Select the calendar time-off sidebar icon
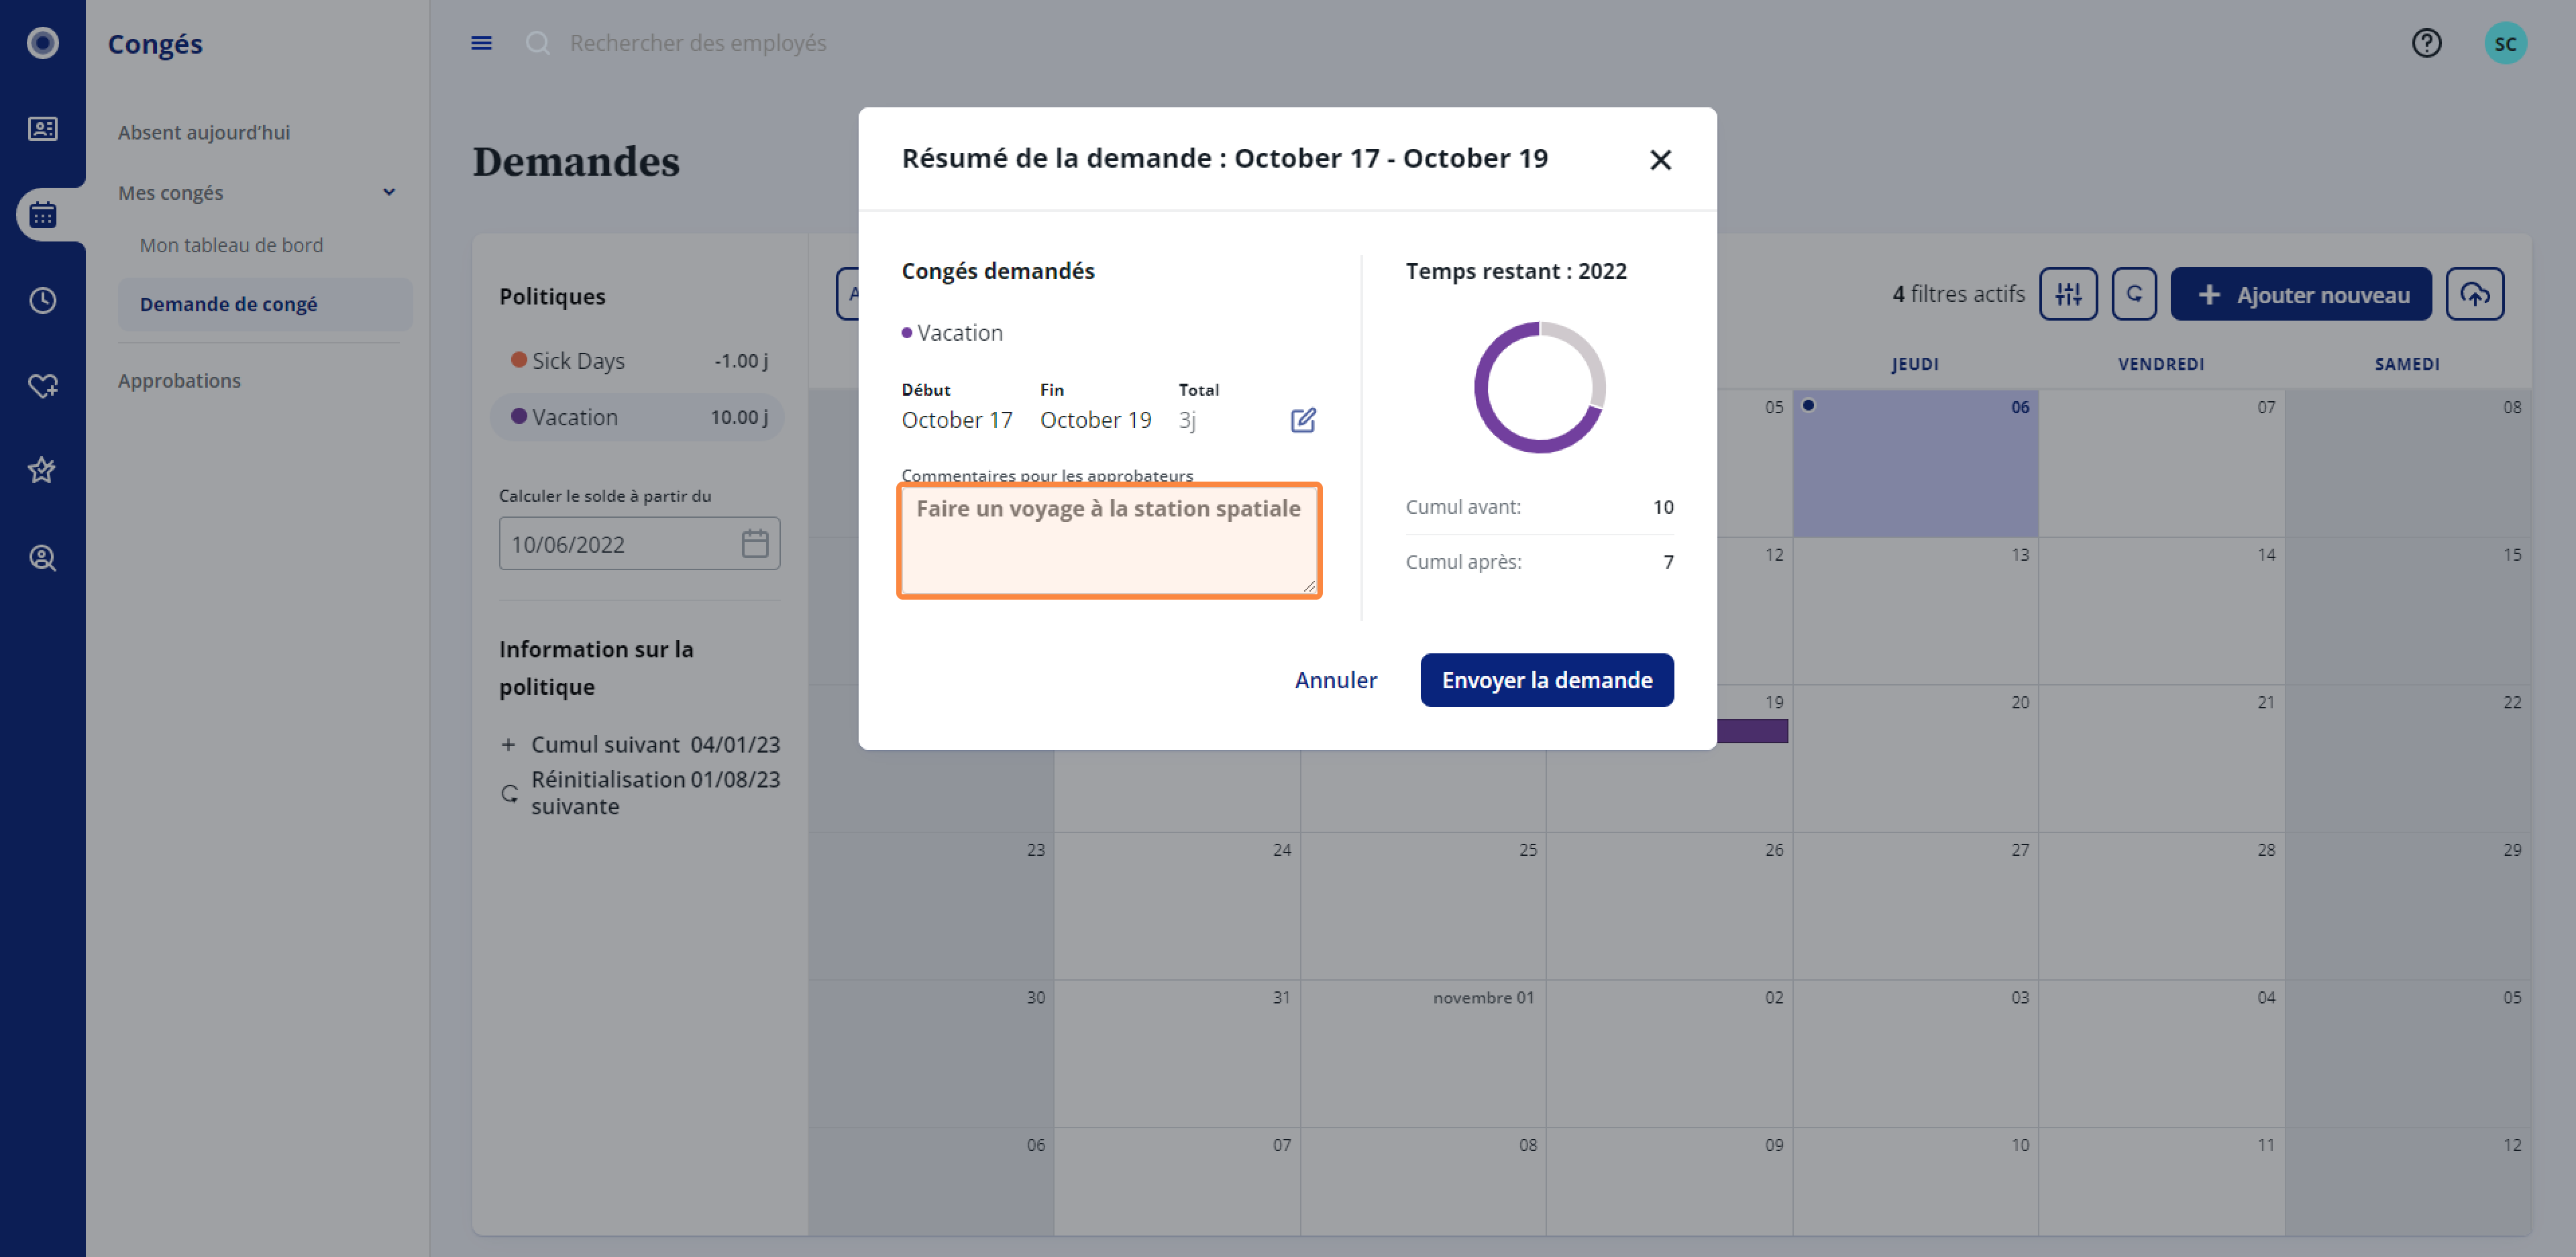The width and height of the screenshot is (2576, 1257). 42,215
